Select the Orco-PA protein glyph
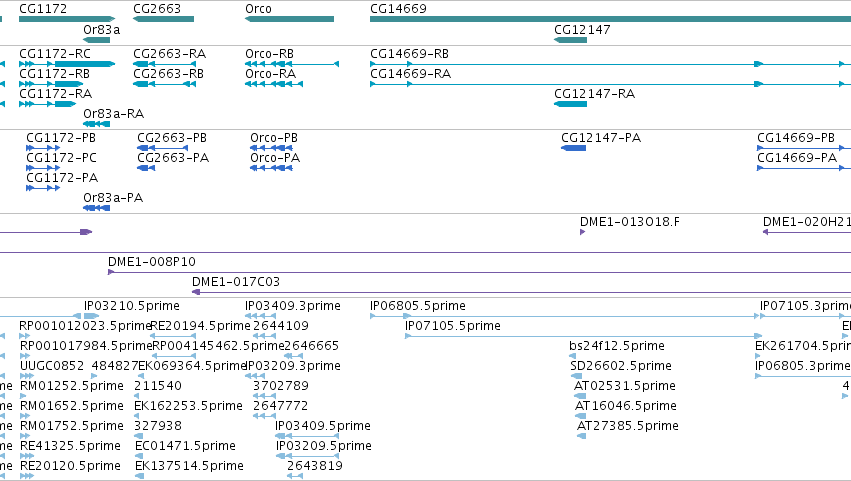This screenshot has height=481, width=851. pyautogui.click(x=271, y=168)
